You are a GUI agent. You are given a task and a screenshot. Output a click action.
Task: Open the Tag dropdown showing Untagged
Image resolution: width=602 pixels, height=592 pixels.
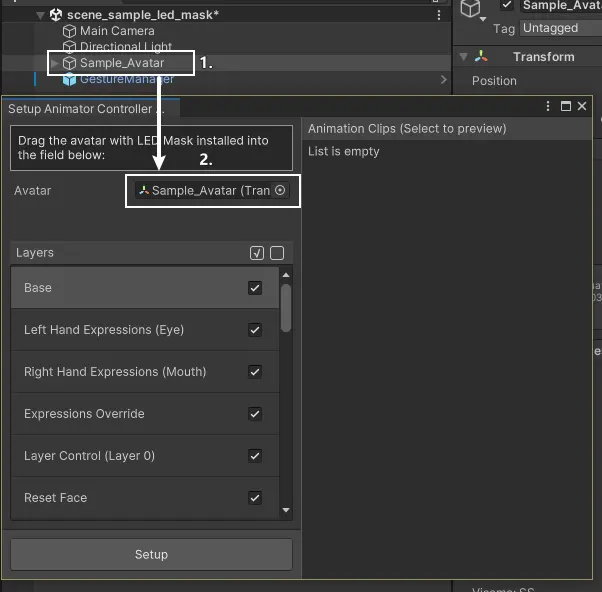tap(560, 28)
